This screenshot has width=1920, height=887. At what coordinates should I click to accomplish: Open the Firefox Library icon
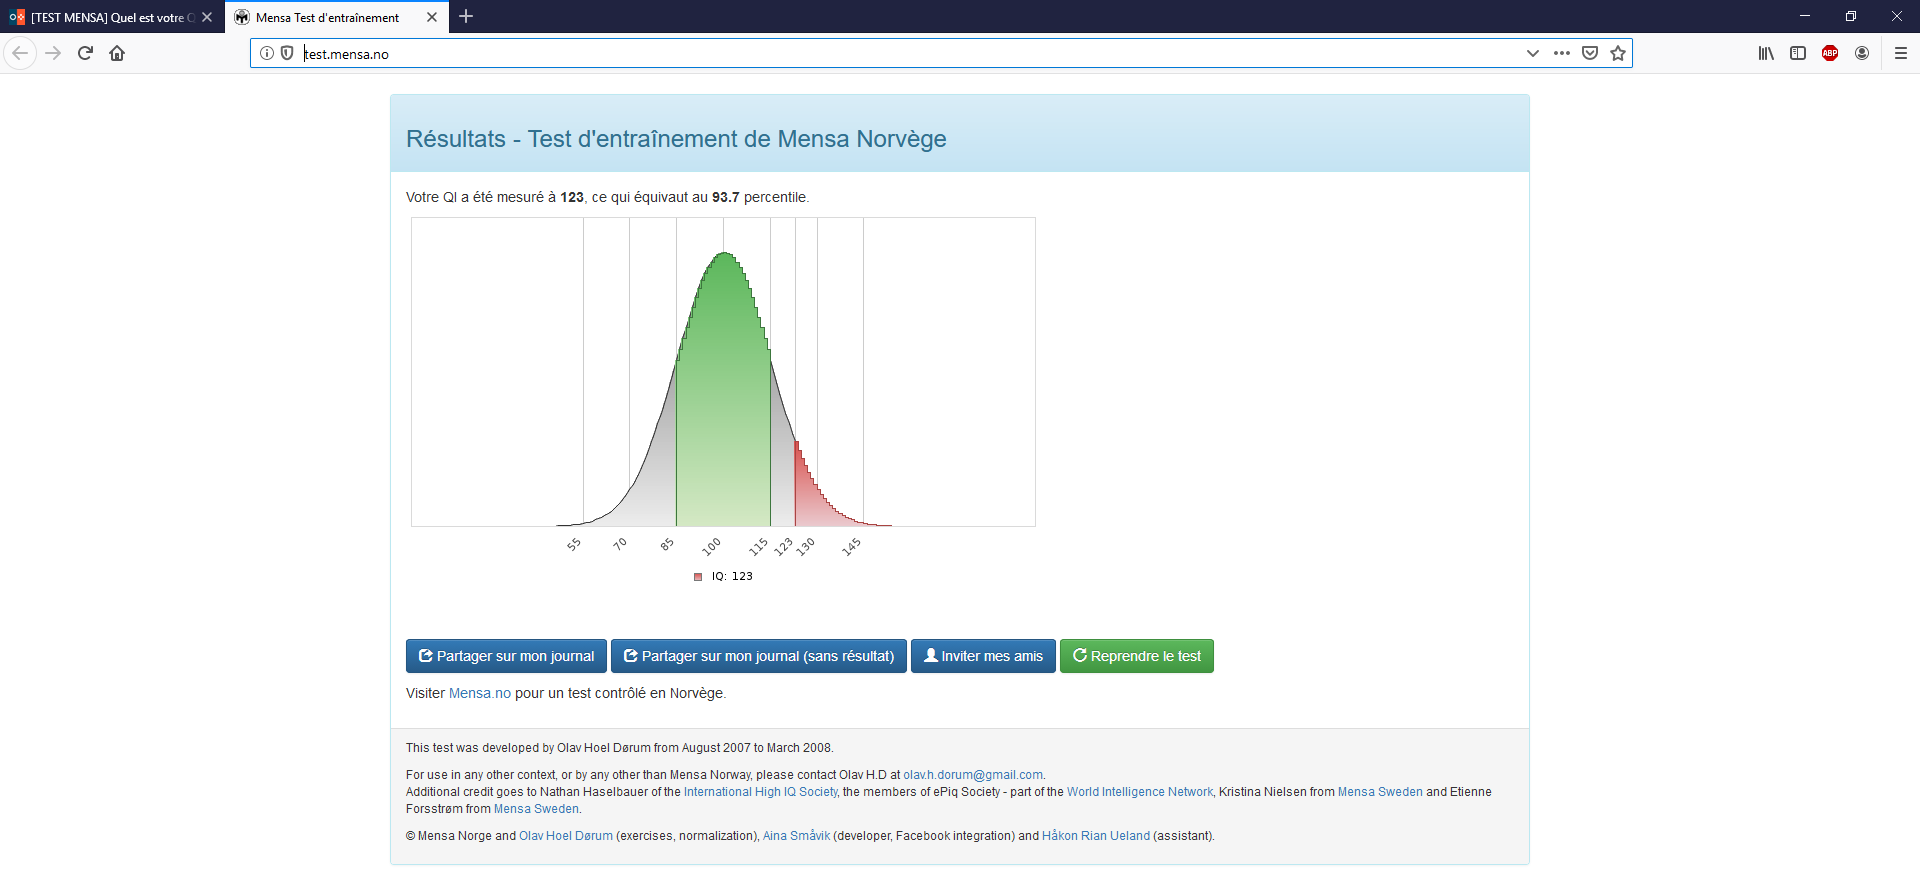1766,53
